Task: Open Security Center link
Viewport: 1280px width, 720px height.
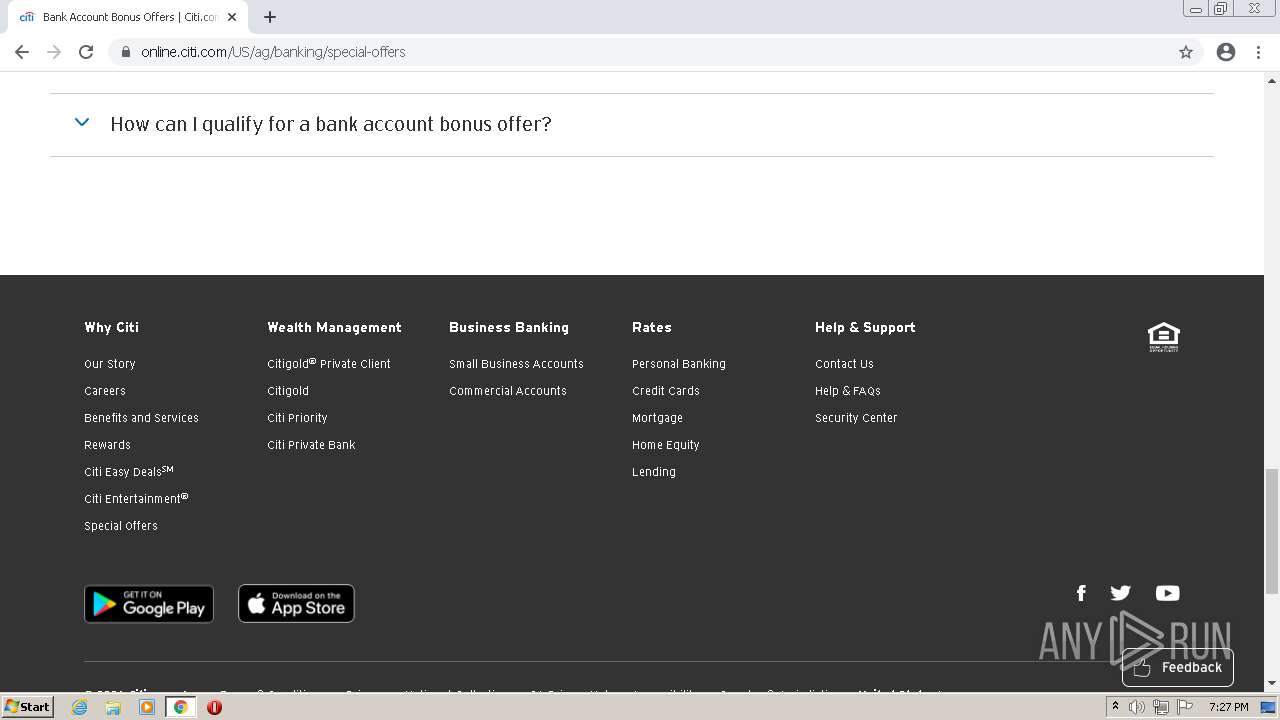Action: click(x=856, y=418)
